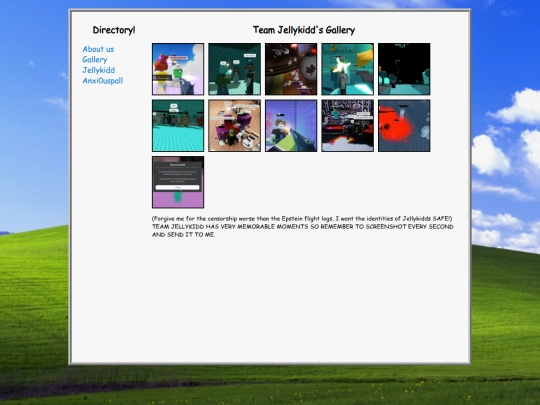Open the mostly black night scene thumbnail
This screenshot has width=540, height=405.
pyautogui.click(x=404, y=69)
